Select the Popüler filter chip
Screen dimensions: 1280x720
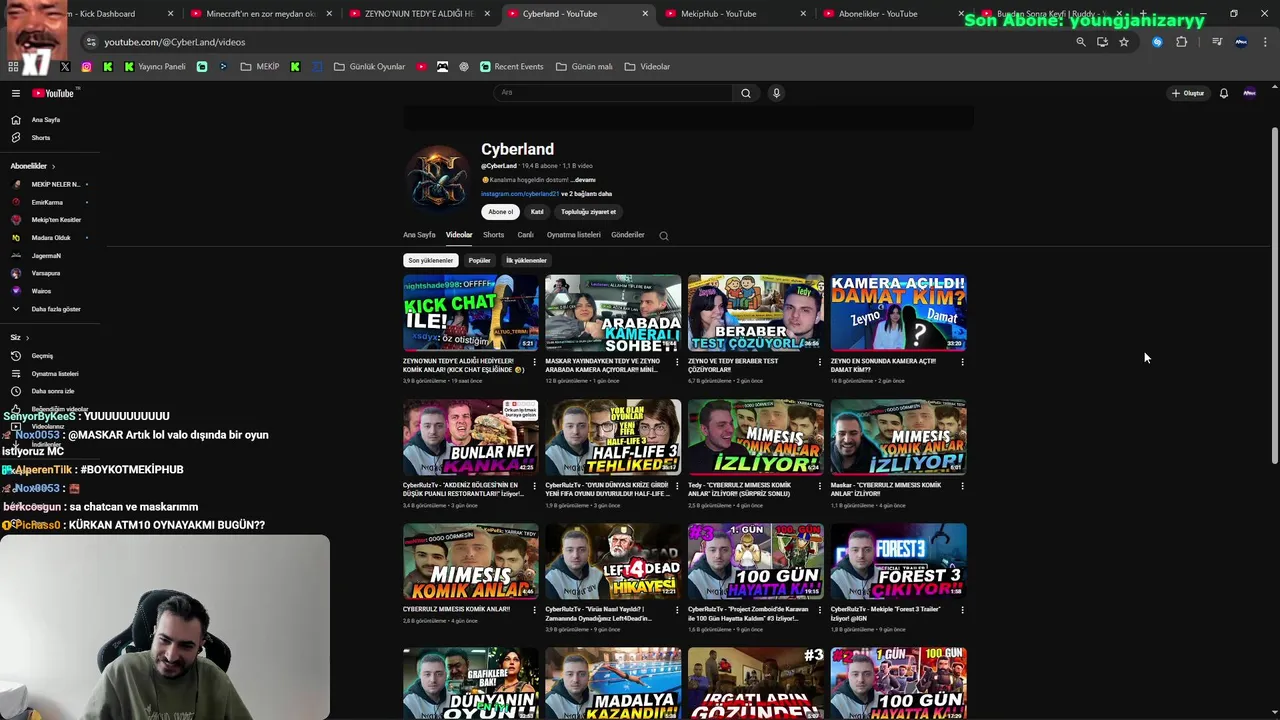tap(480, 260)
